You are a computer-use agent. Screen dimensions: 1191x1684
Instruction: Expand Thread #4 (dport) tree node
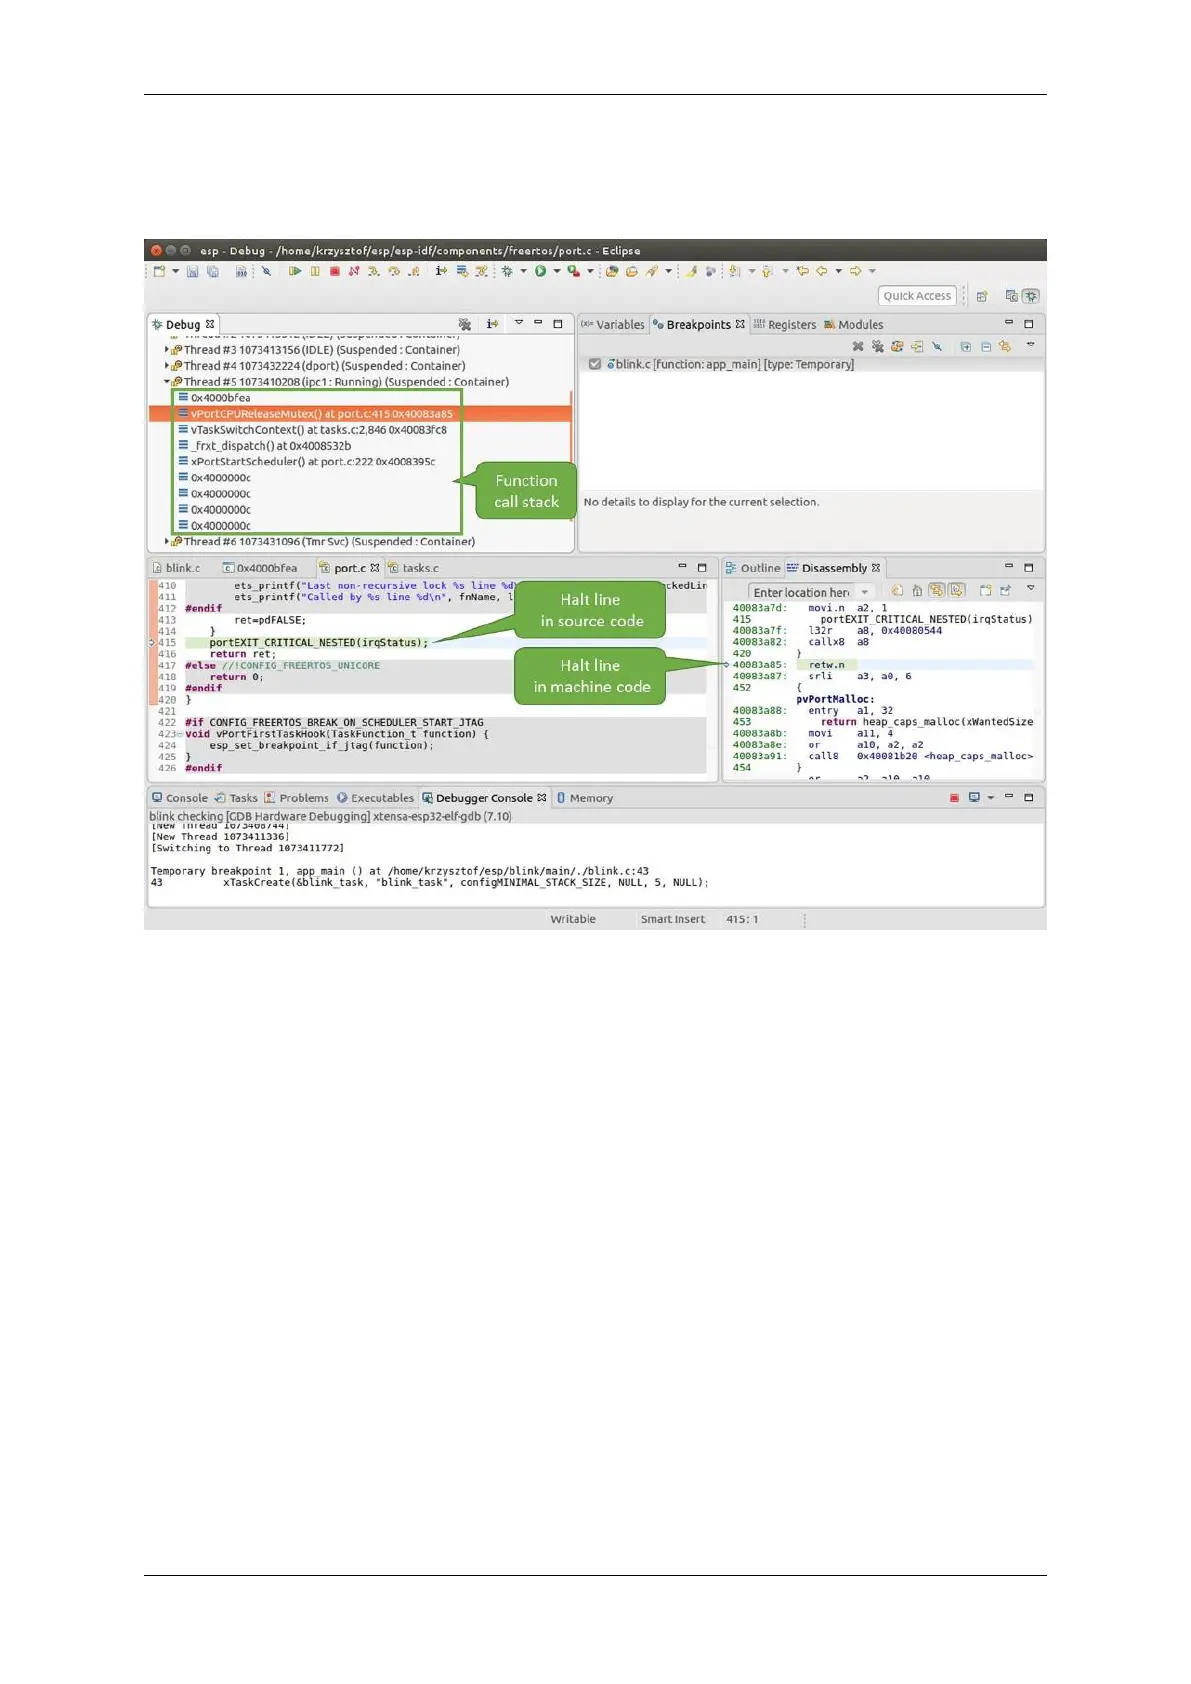166,366
